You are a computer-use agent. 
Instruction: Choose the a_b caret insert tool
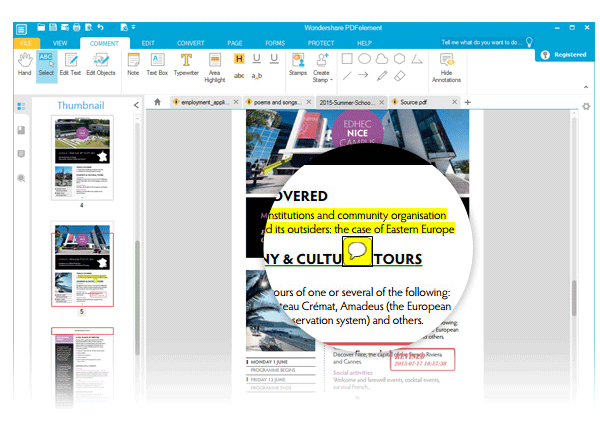(x=257, y=76)
